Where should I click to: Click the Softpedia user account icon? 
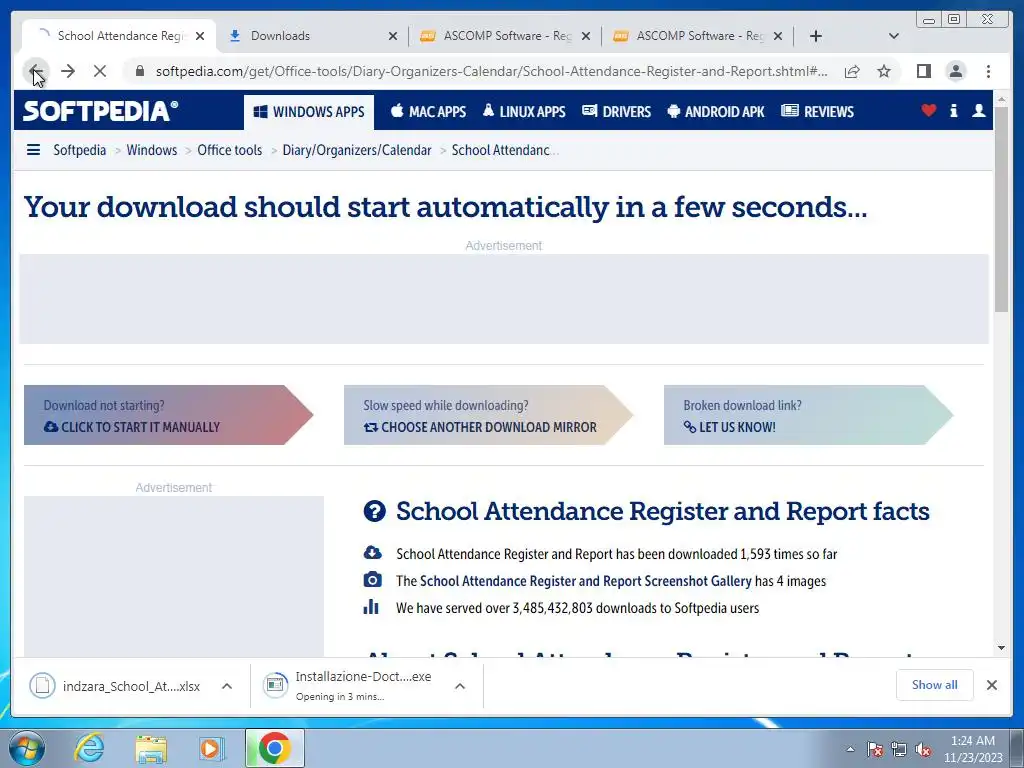point(978,111)
